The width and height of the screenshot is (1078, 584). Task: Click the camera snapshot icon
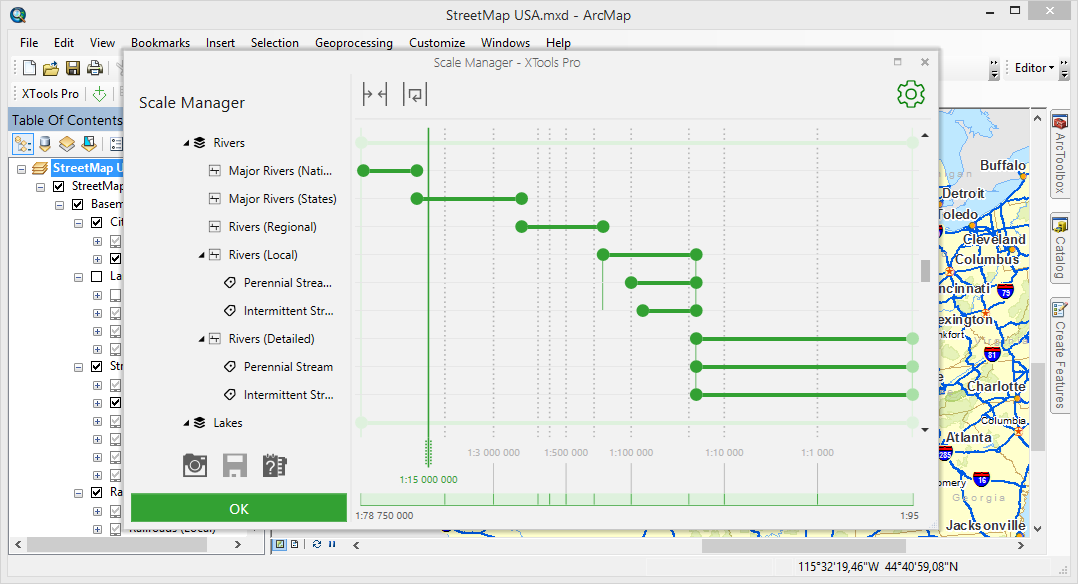pyautogui.click(x=195, y=466)
